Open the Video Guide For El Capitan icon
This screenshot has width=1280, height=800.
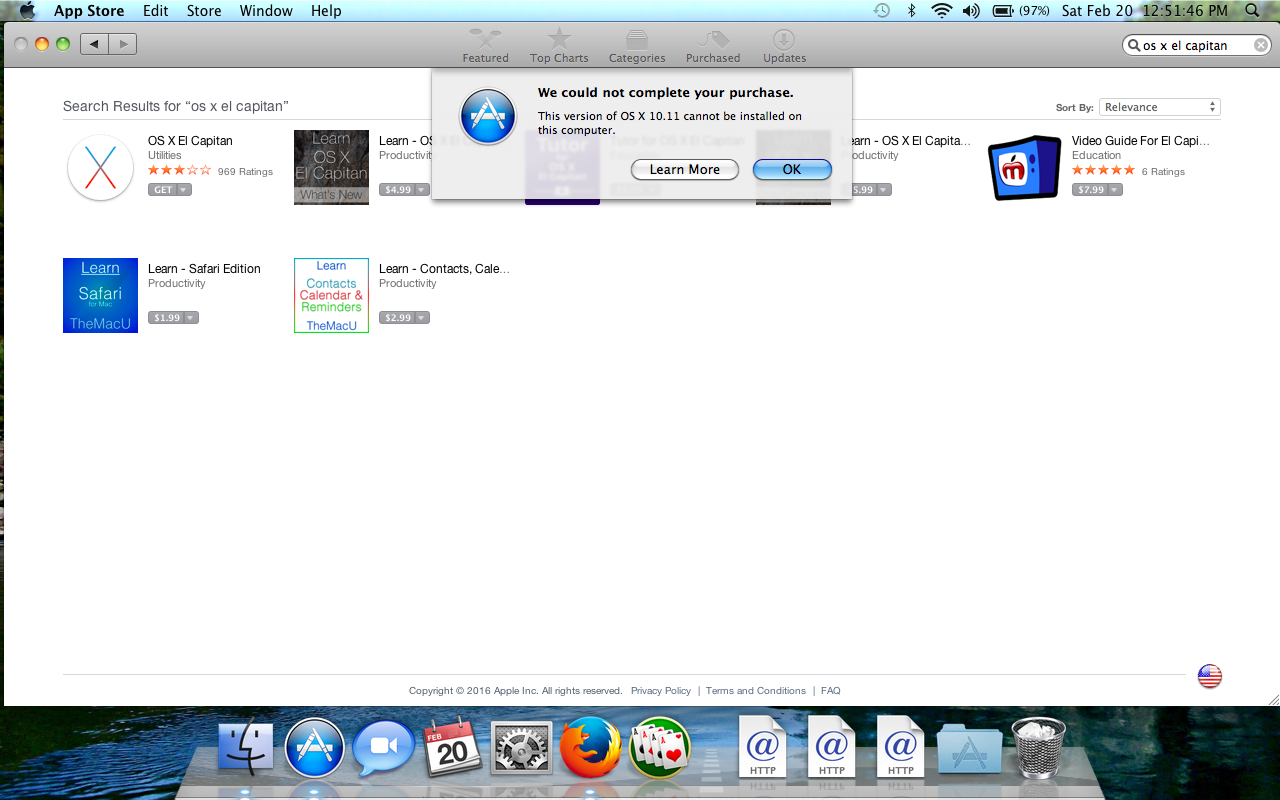1024,167
